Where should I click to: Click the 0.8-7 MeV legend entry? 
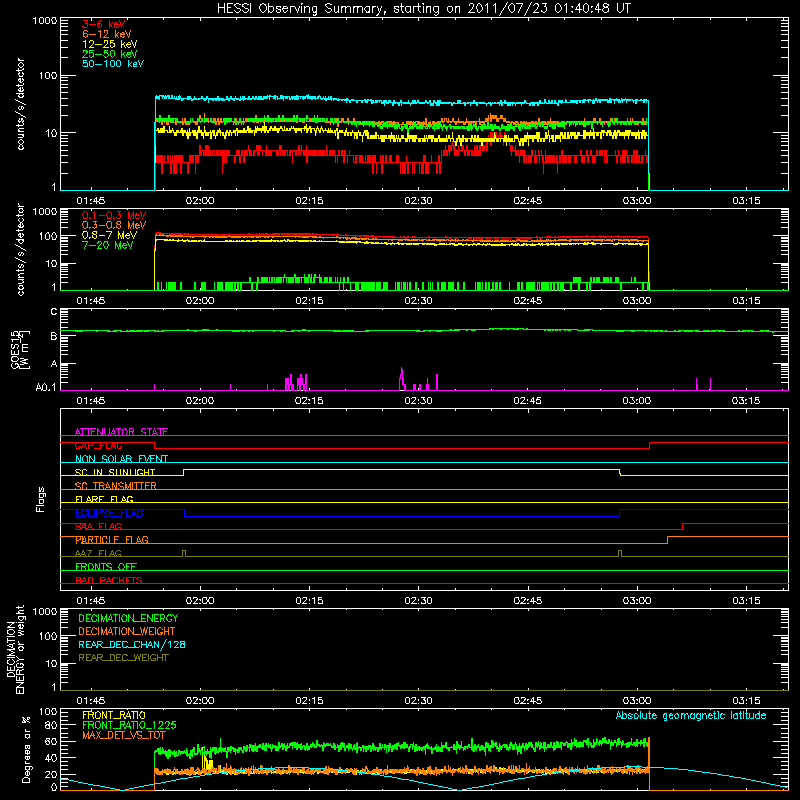(109, 235)
